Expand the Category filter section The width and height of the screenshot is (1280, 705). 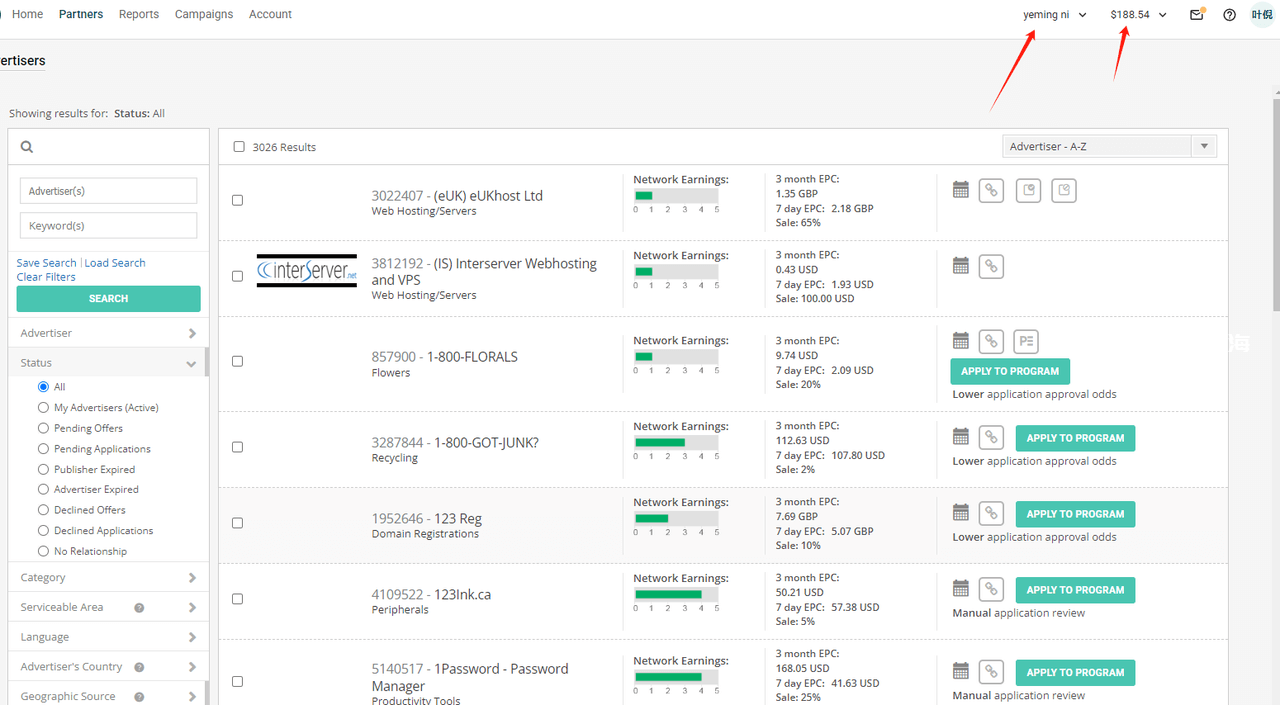108,577
